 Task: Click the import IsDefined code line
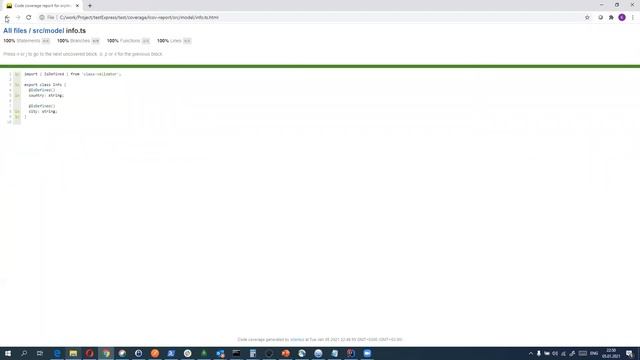73,74
